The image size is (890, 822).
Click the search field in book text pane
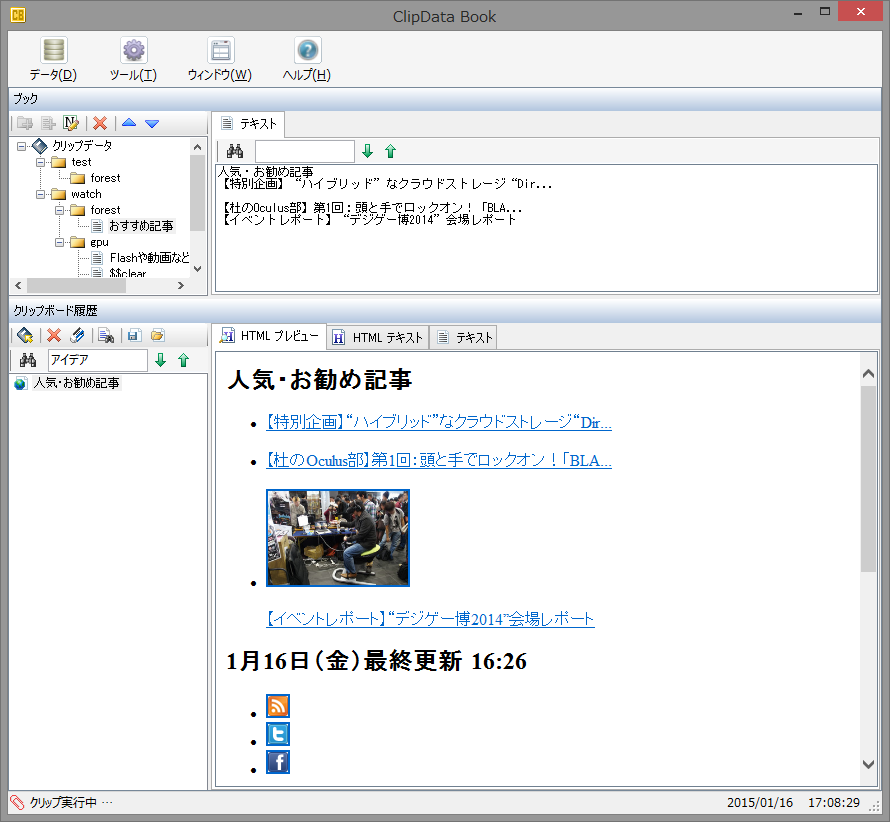305,152
